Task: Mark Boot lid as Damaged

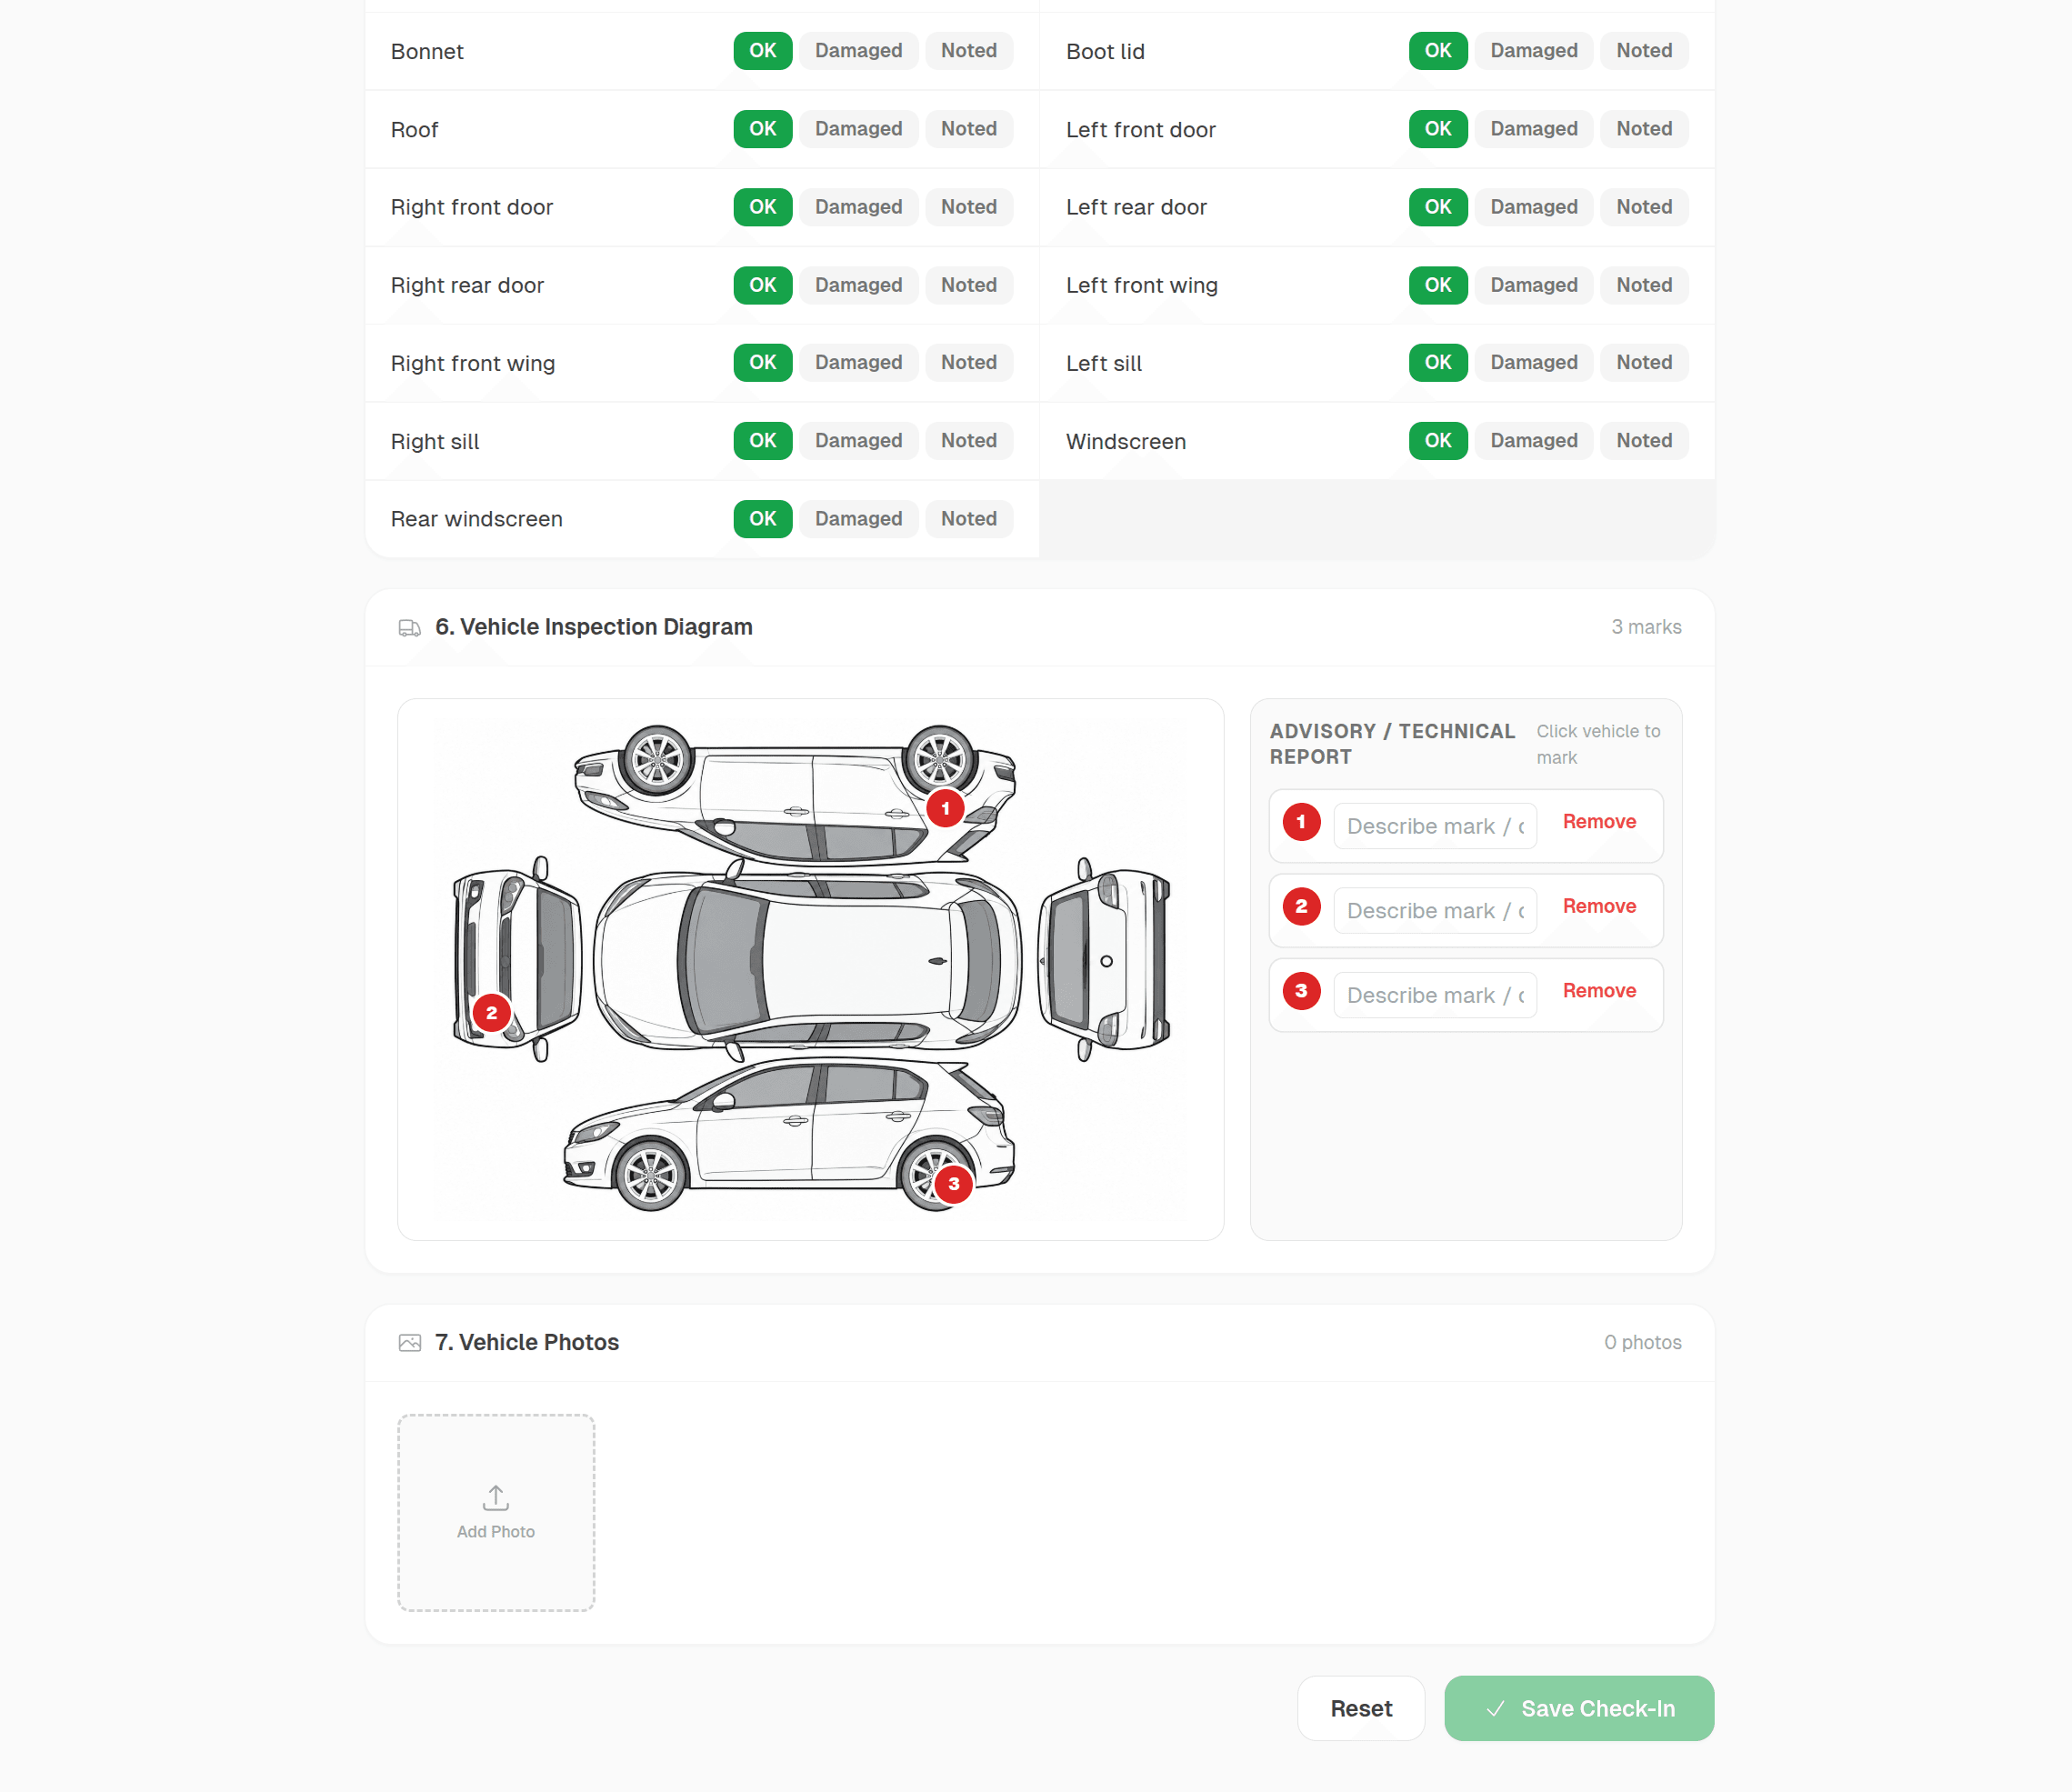Action: pyautogui.click(x=1534, y=51)
